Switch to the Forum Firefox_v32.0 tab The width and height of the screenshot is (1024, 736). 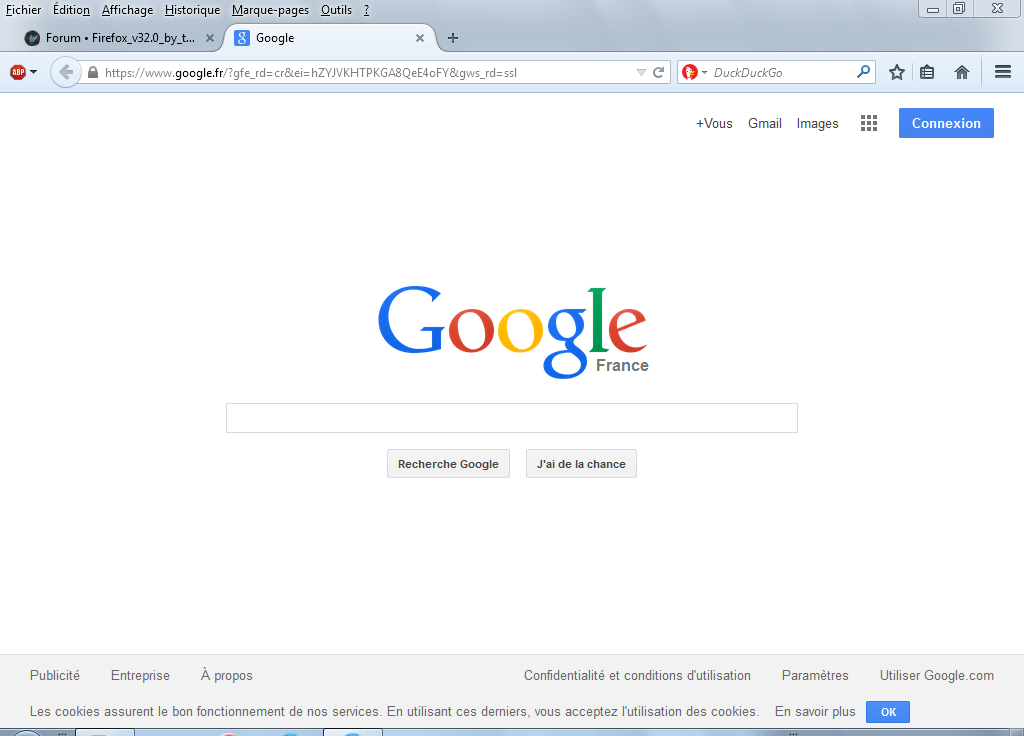click(x=120, y=38)
